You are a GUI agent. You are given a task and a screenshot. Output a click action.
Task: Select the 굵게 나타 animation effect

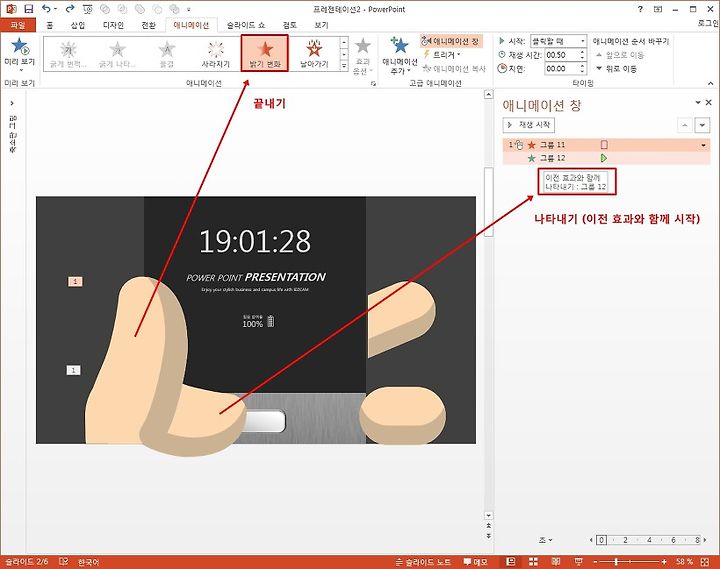point(117,54)
